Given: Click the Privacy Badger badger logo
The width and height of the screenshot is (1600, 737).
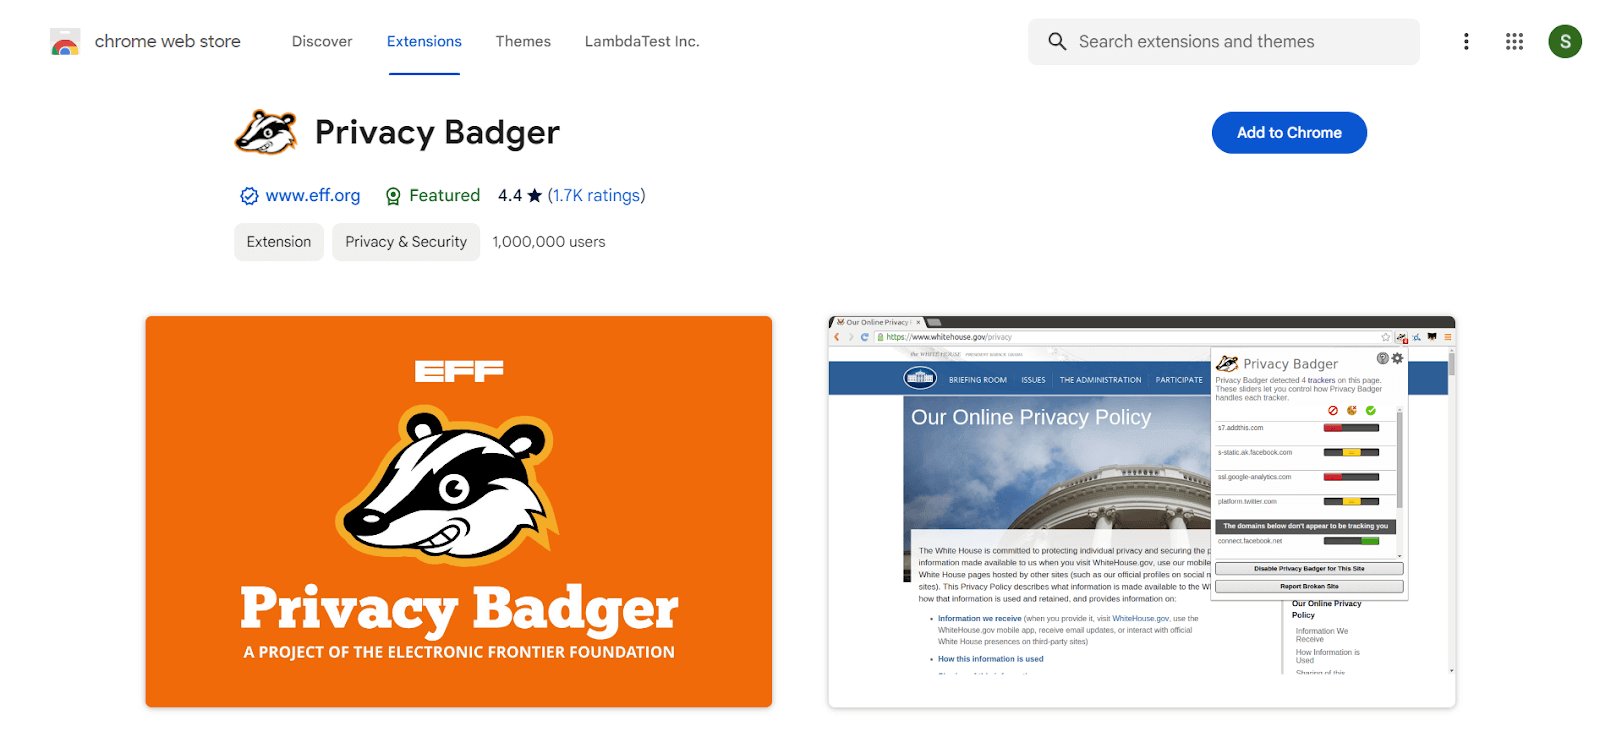Looking at the screenshot, I should (266, 132).
